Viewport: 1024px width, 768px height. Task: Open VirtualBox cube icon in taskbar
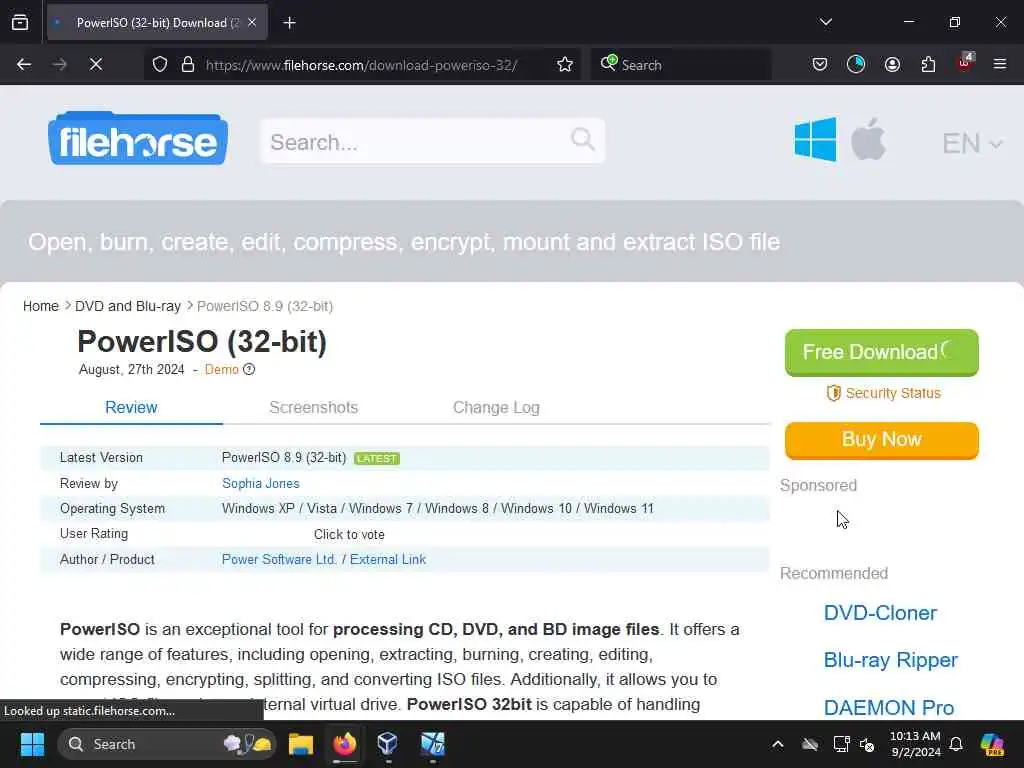(388, 743)
